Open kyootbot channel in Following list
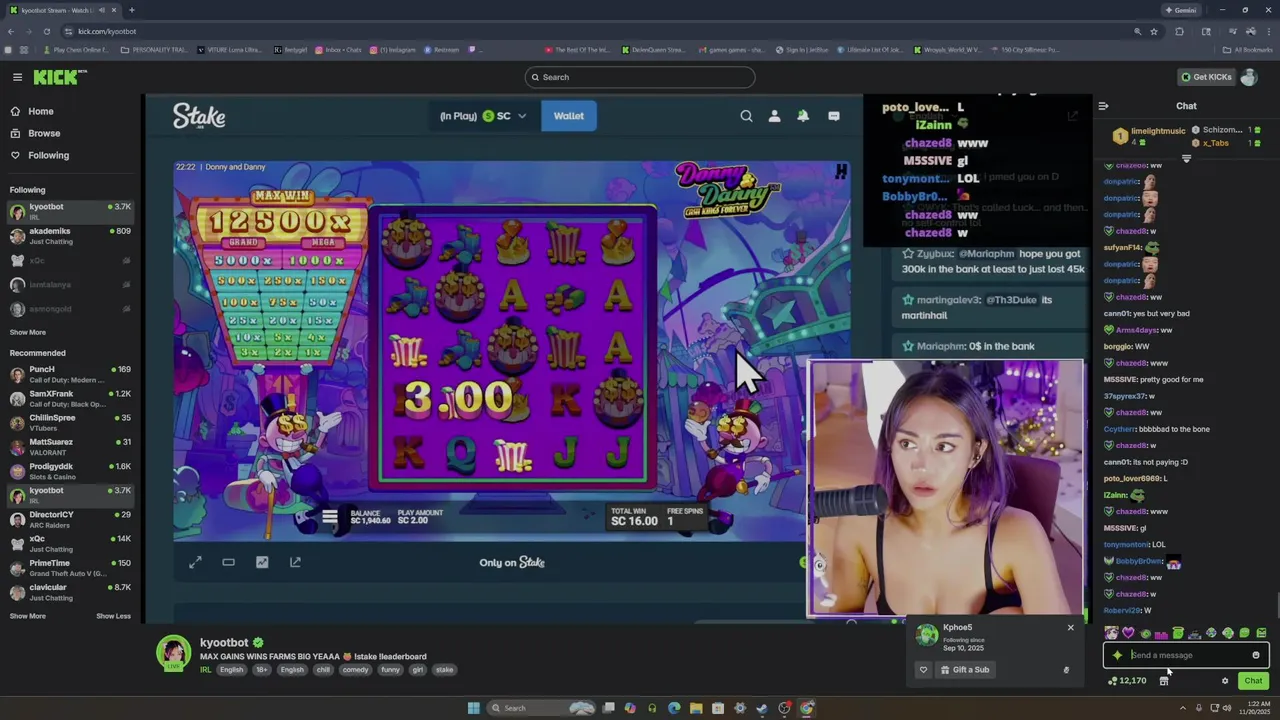 click(x=70, y=212)
